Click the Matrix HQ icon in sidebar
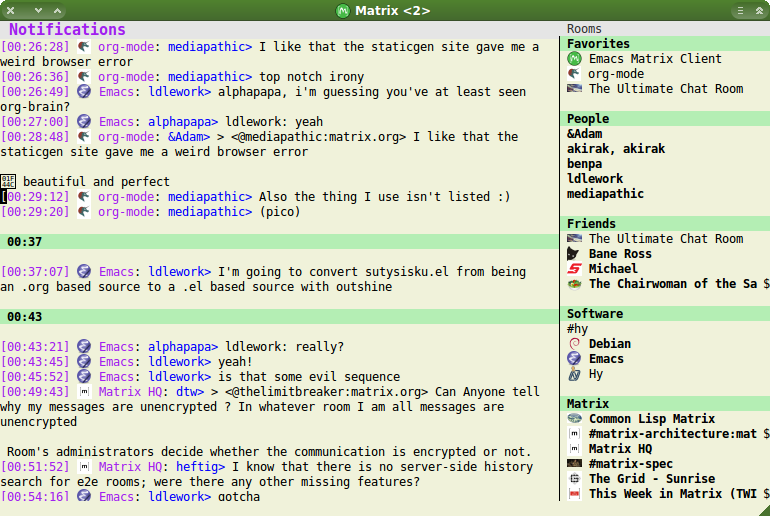 [574, 449]
